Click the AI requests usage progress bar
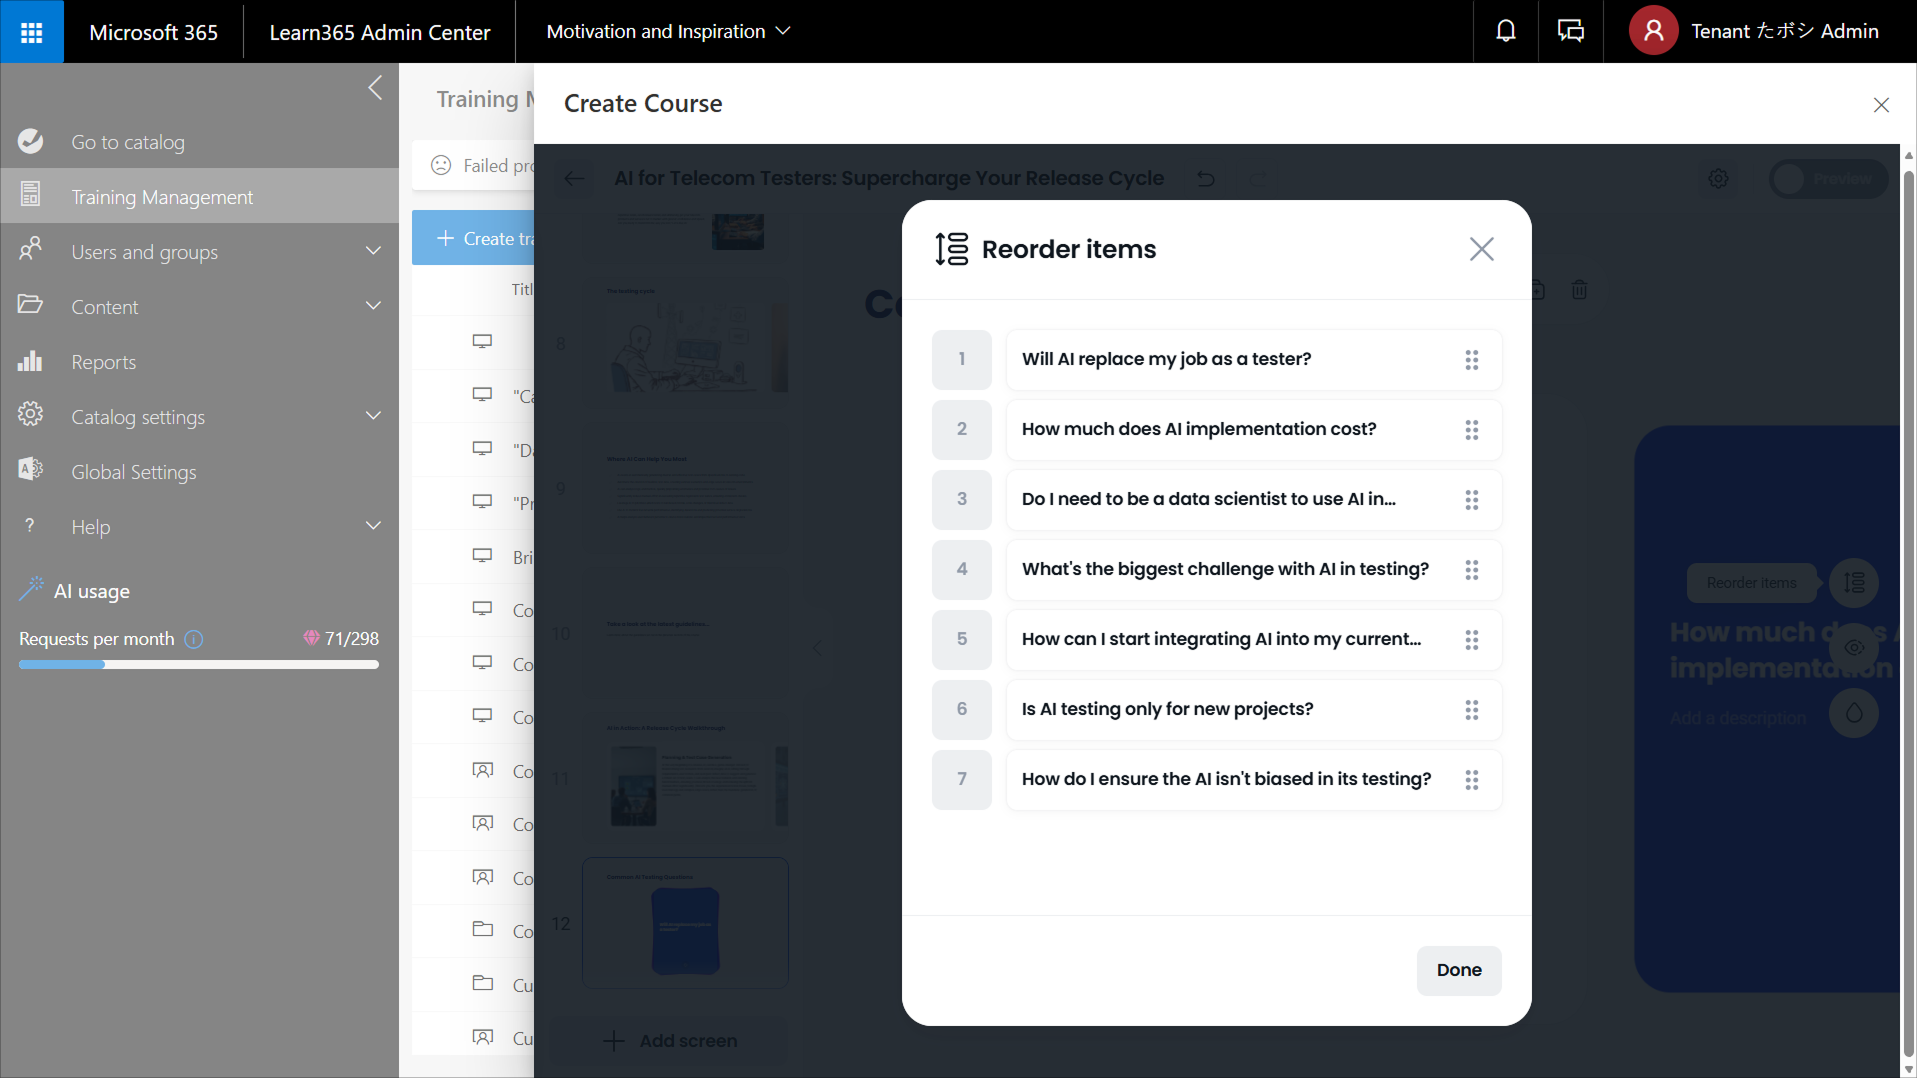Screen dimensions: 1917x1078 point(198,665)
